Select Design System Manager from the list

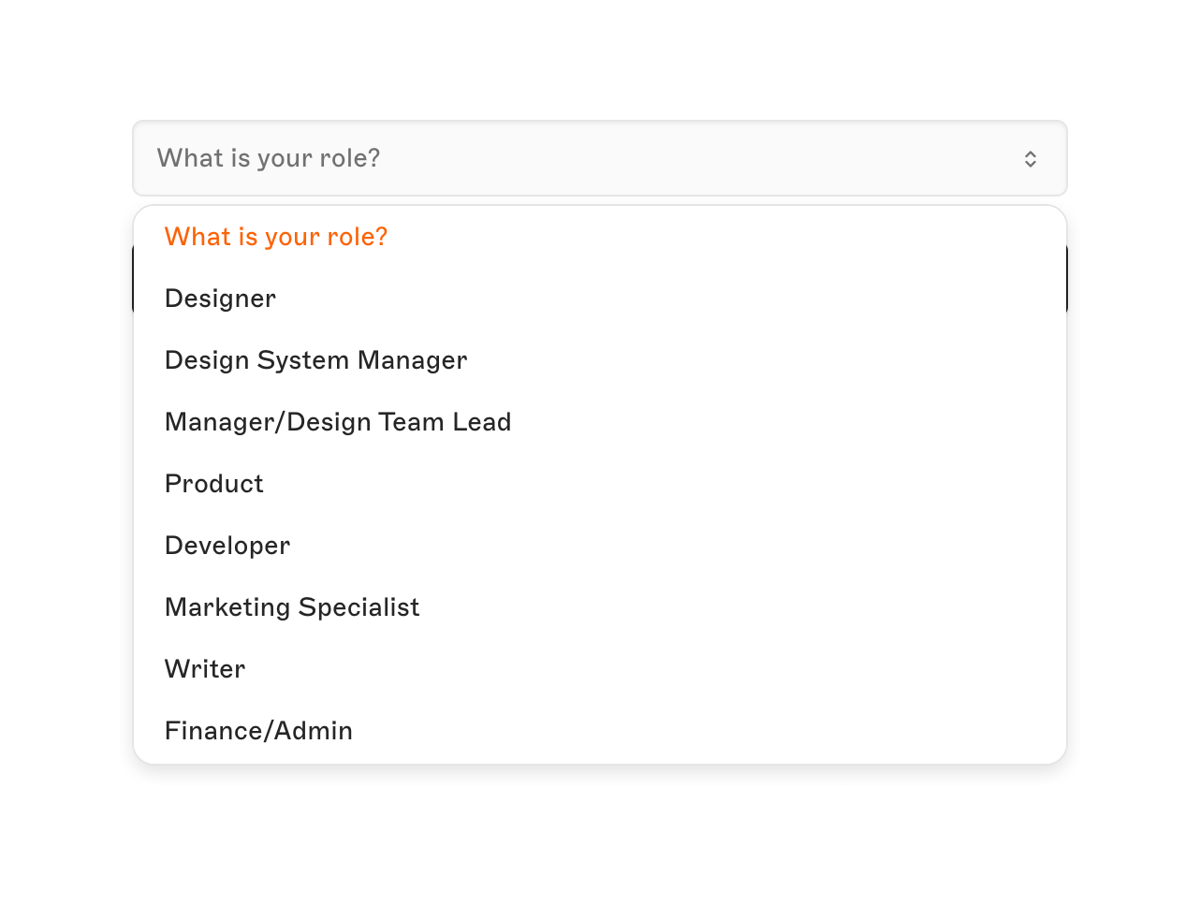tap(315, 360)
